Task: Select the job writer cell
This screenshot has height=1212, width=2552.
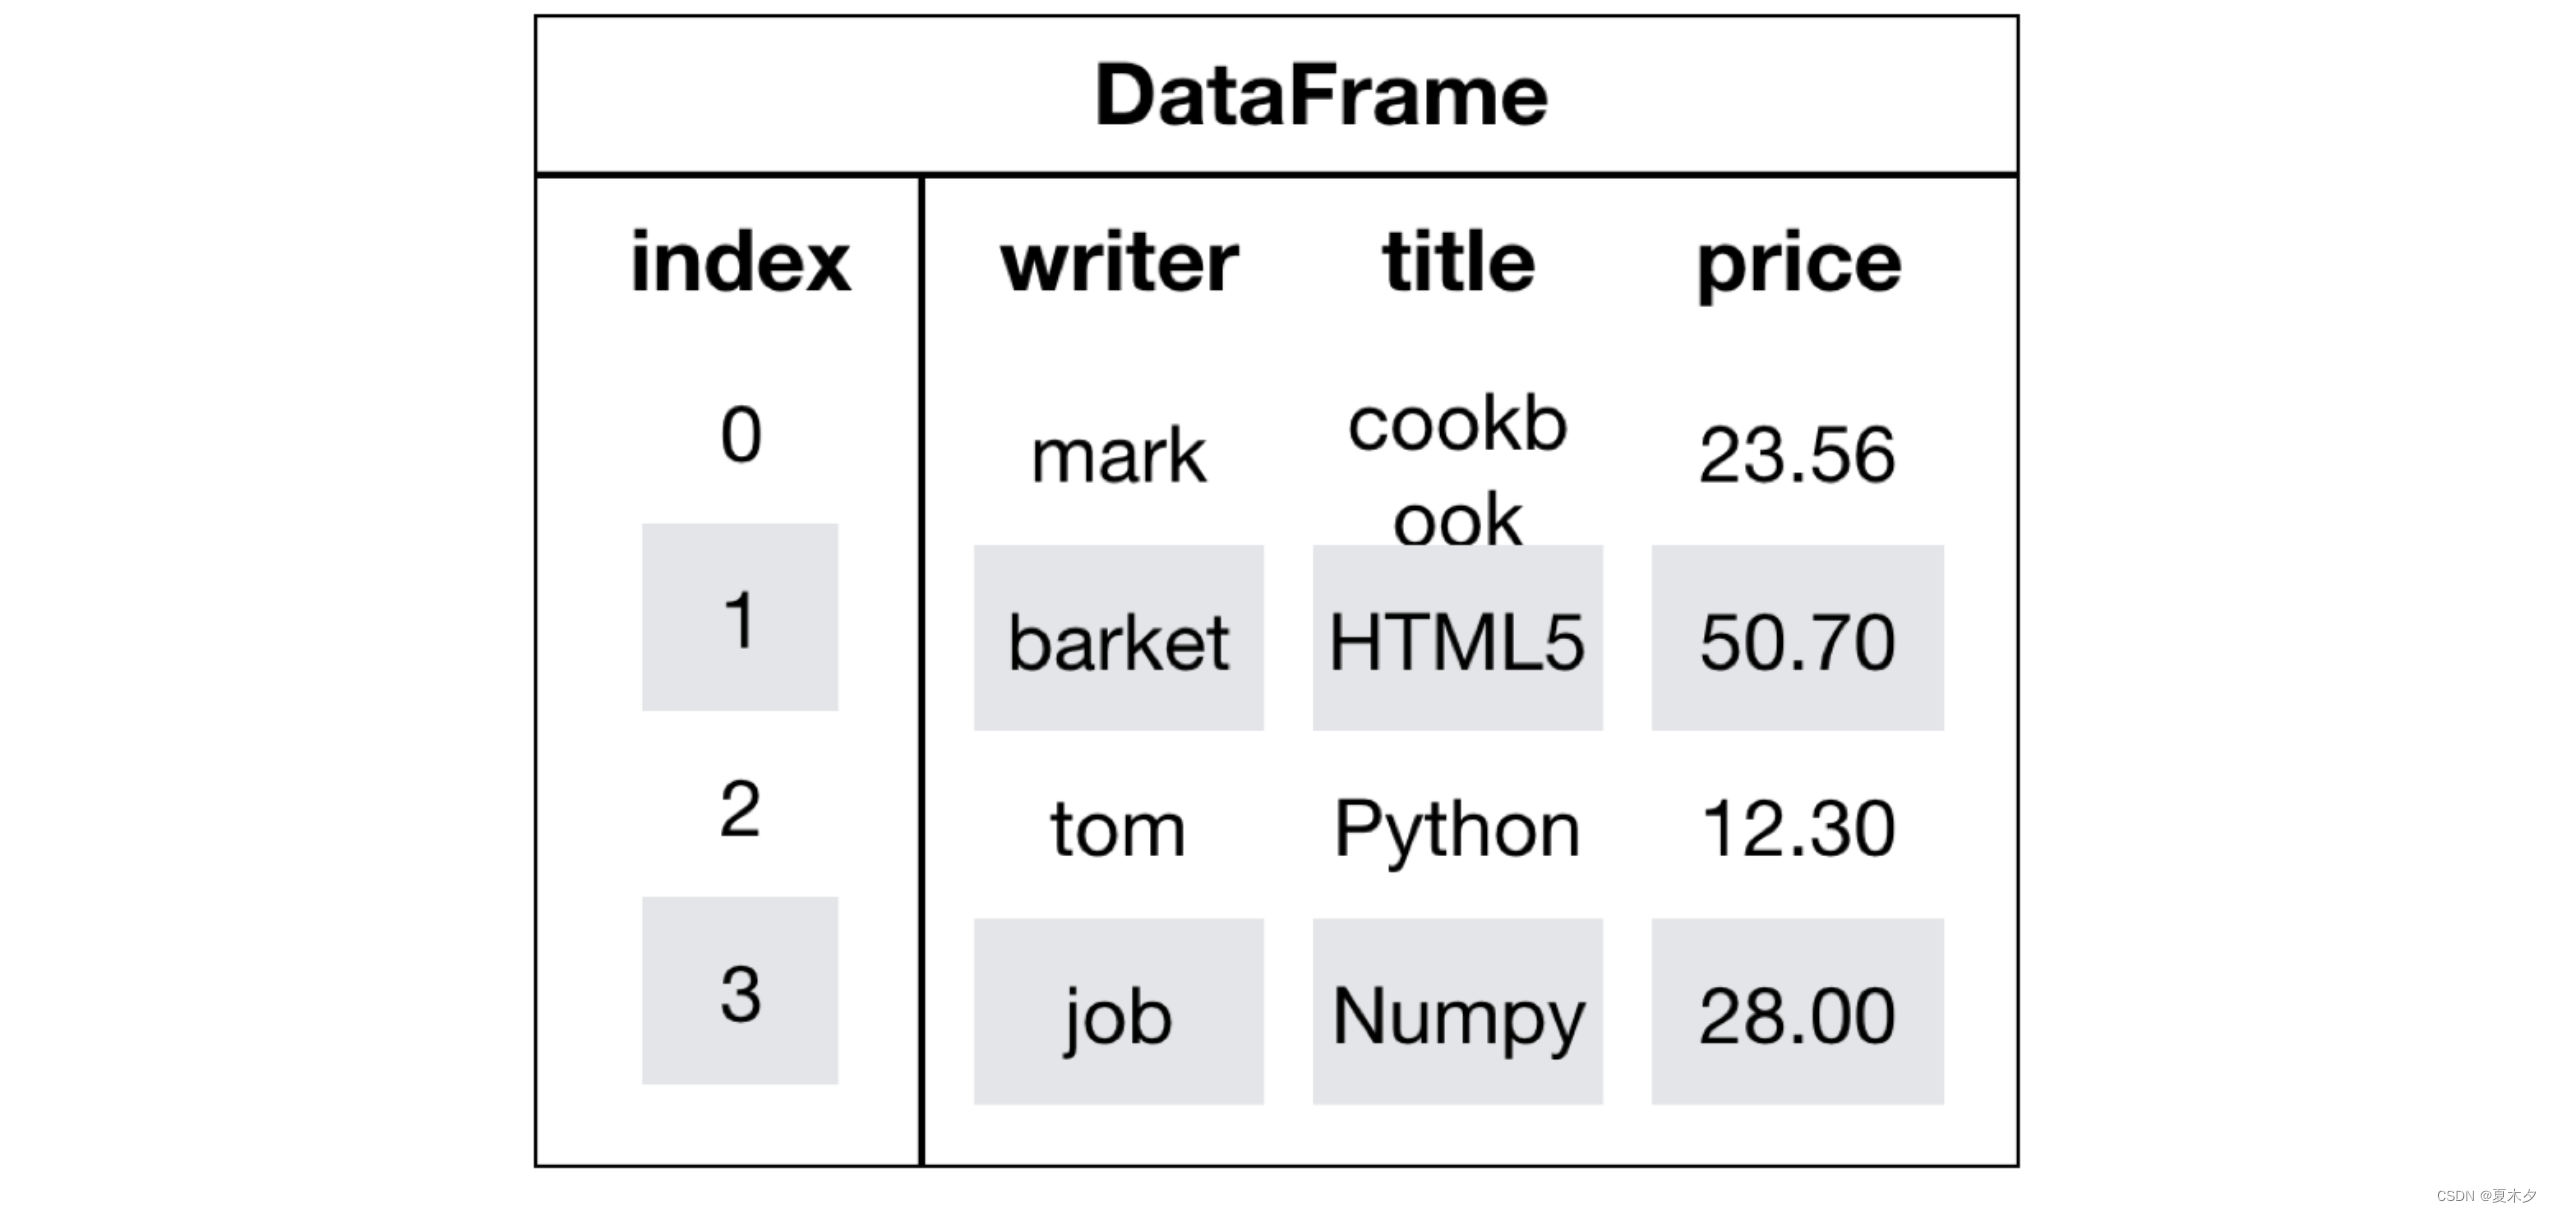Action: tap(1118, 1014)
